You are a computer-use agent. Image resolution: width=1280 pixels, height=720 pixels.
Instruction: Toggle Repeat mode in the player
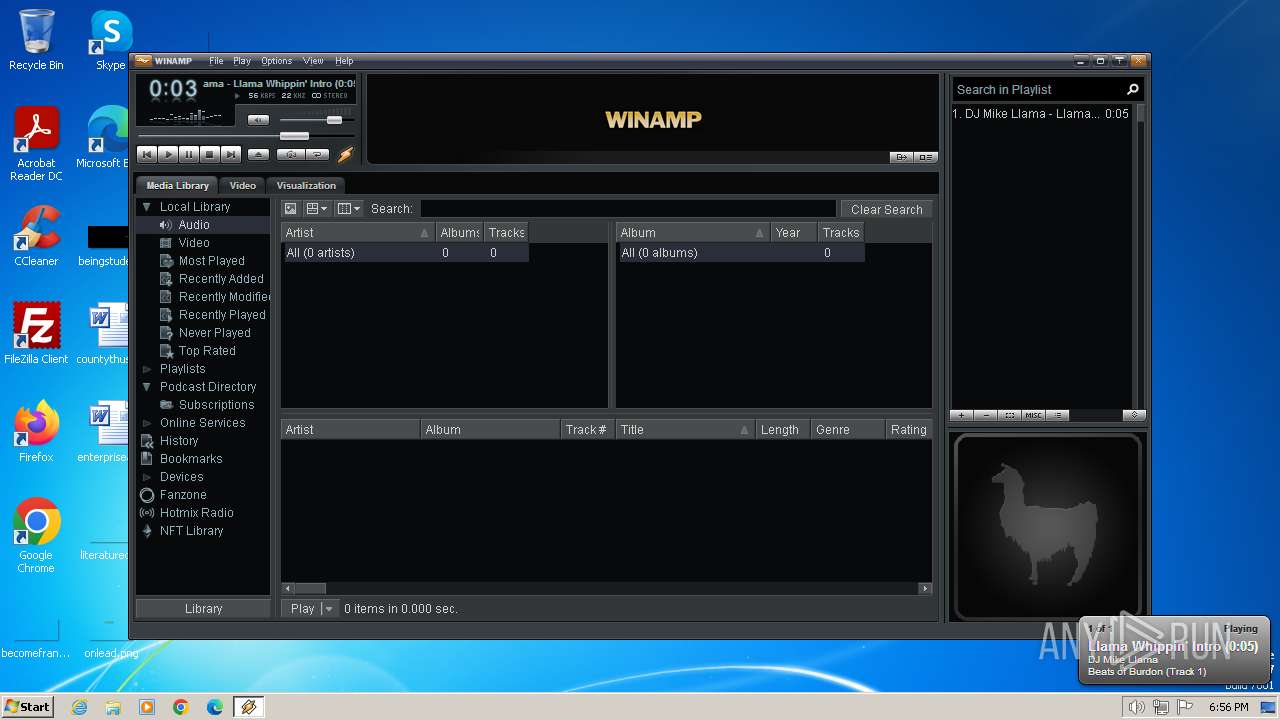tap(317, 154)
